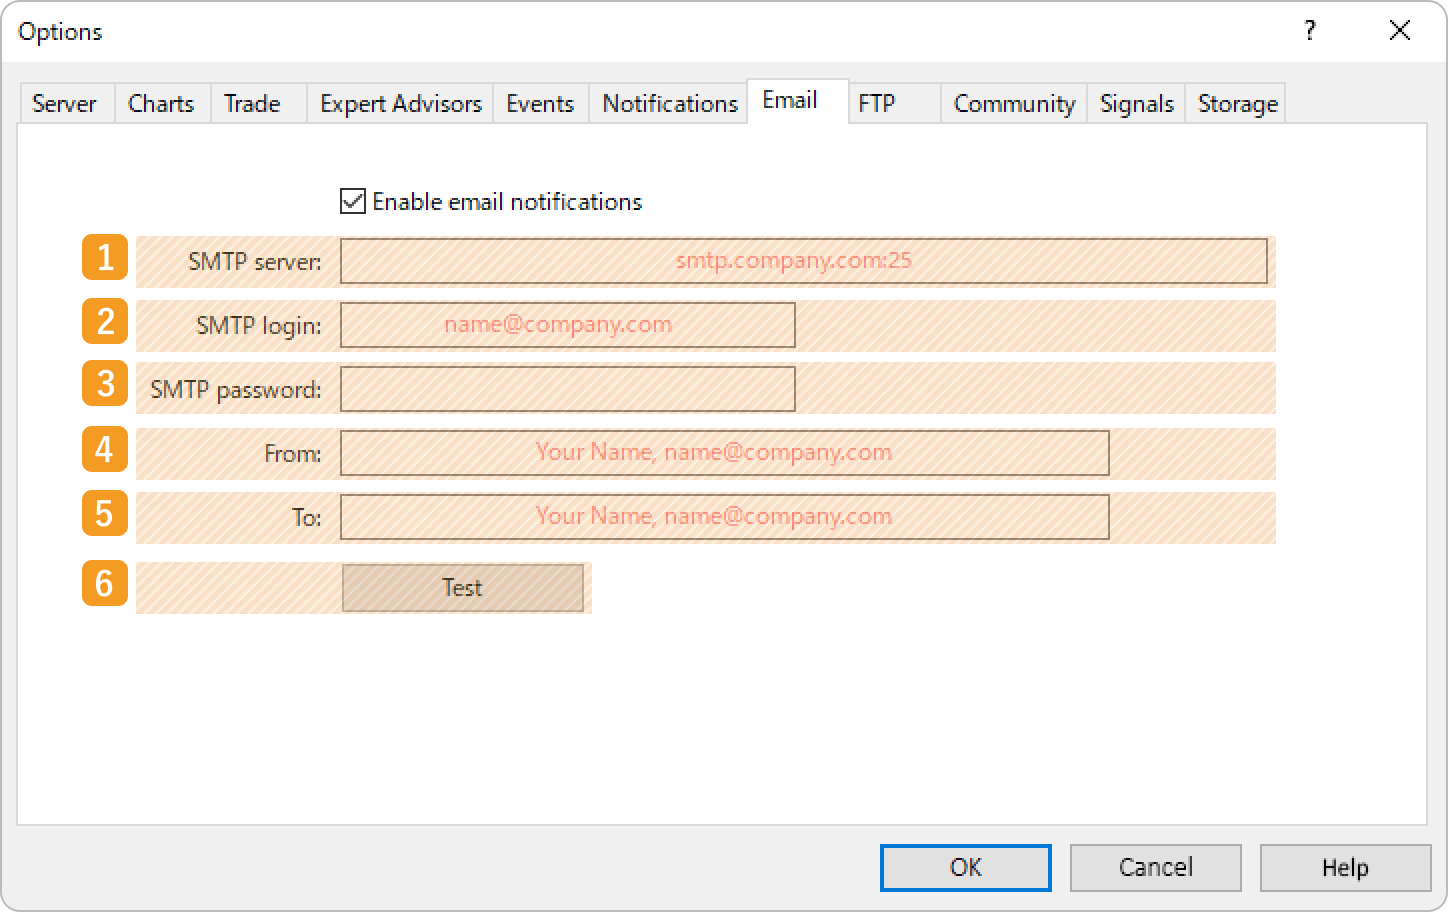
Task: Click inside the SMTP password field
Action: point(566,388)
